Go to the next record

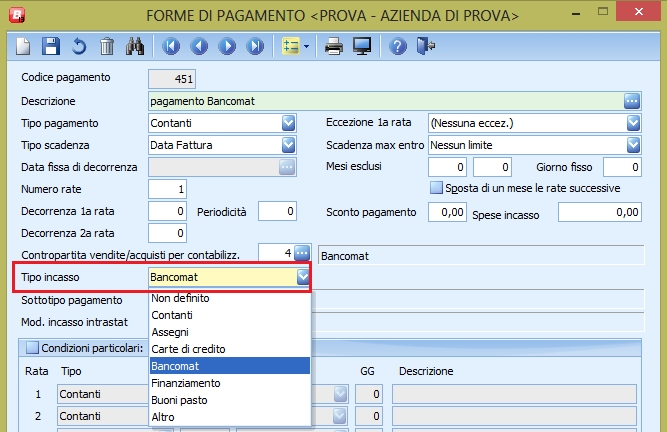click(x=227, y=46)
